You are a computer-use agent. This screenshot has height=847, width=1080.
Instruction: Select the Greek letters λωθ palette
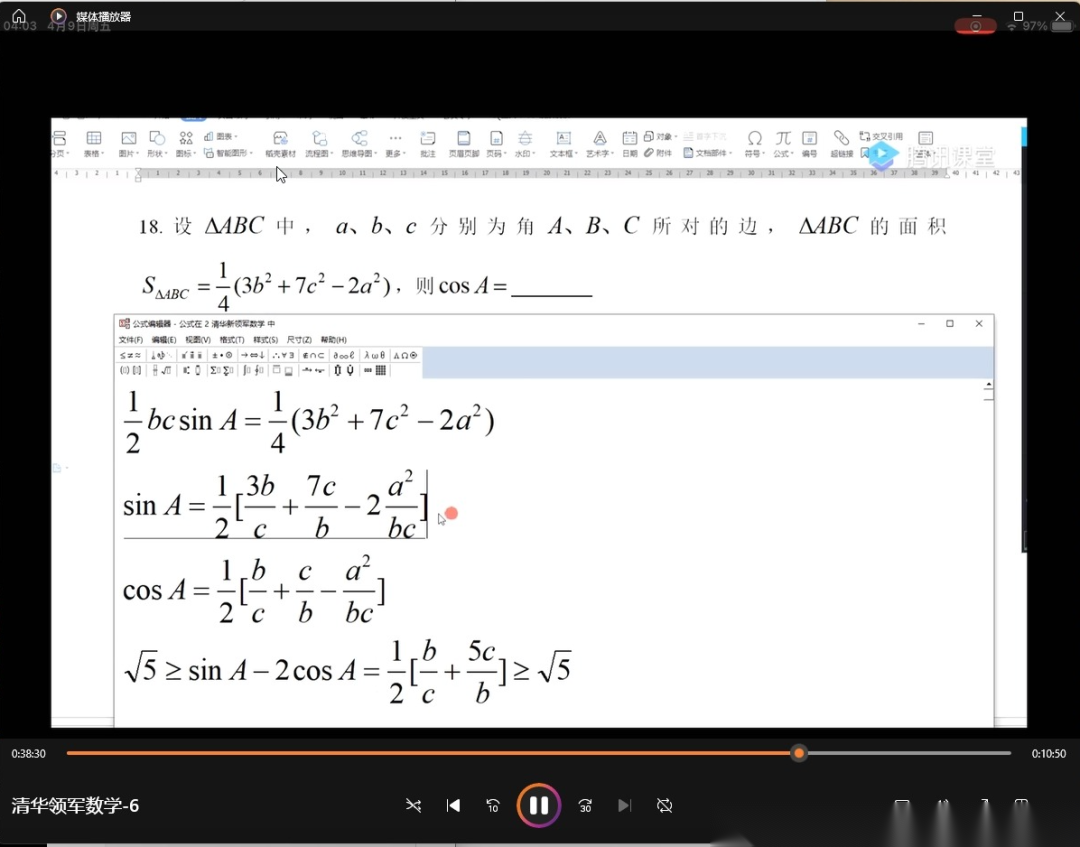[375, 355]
